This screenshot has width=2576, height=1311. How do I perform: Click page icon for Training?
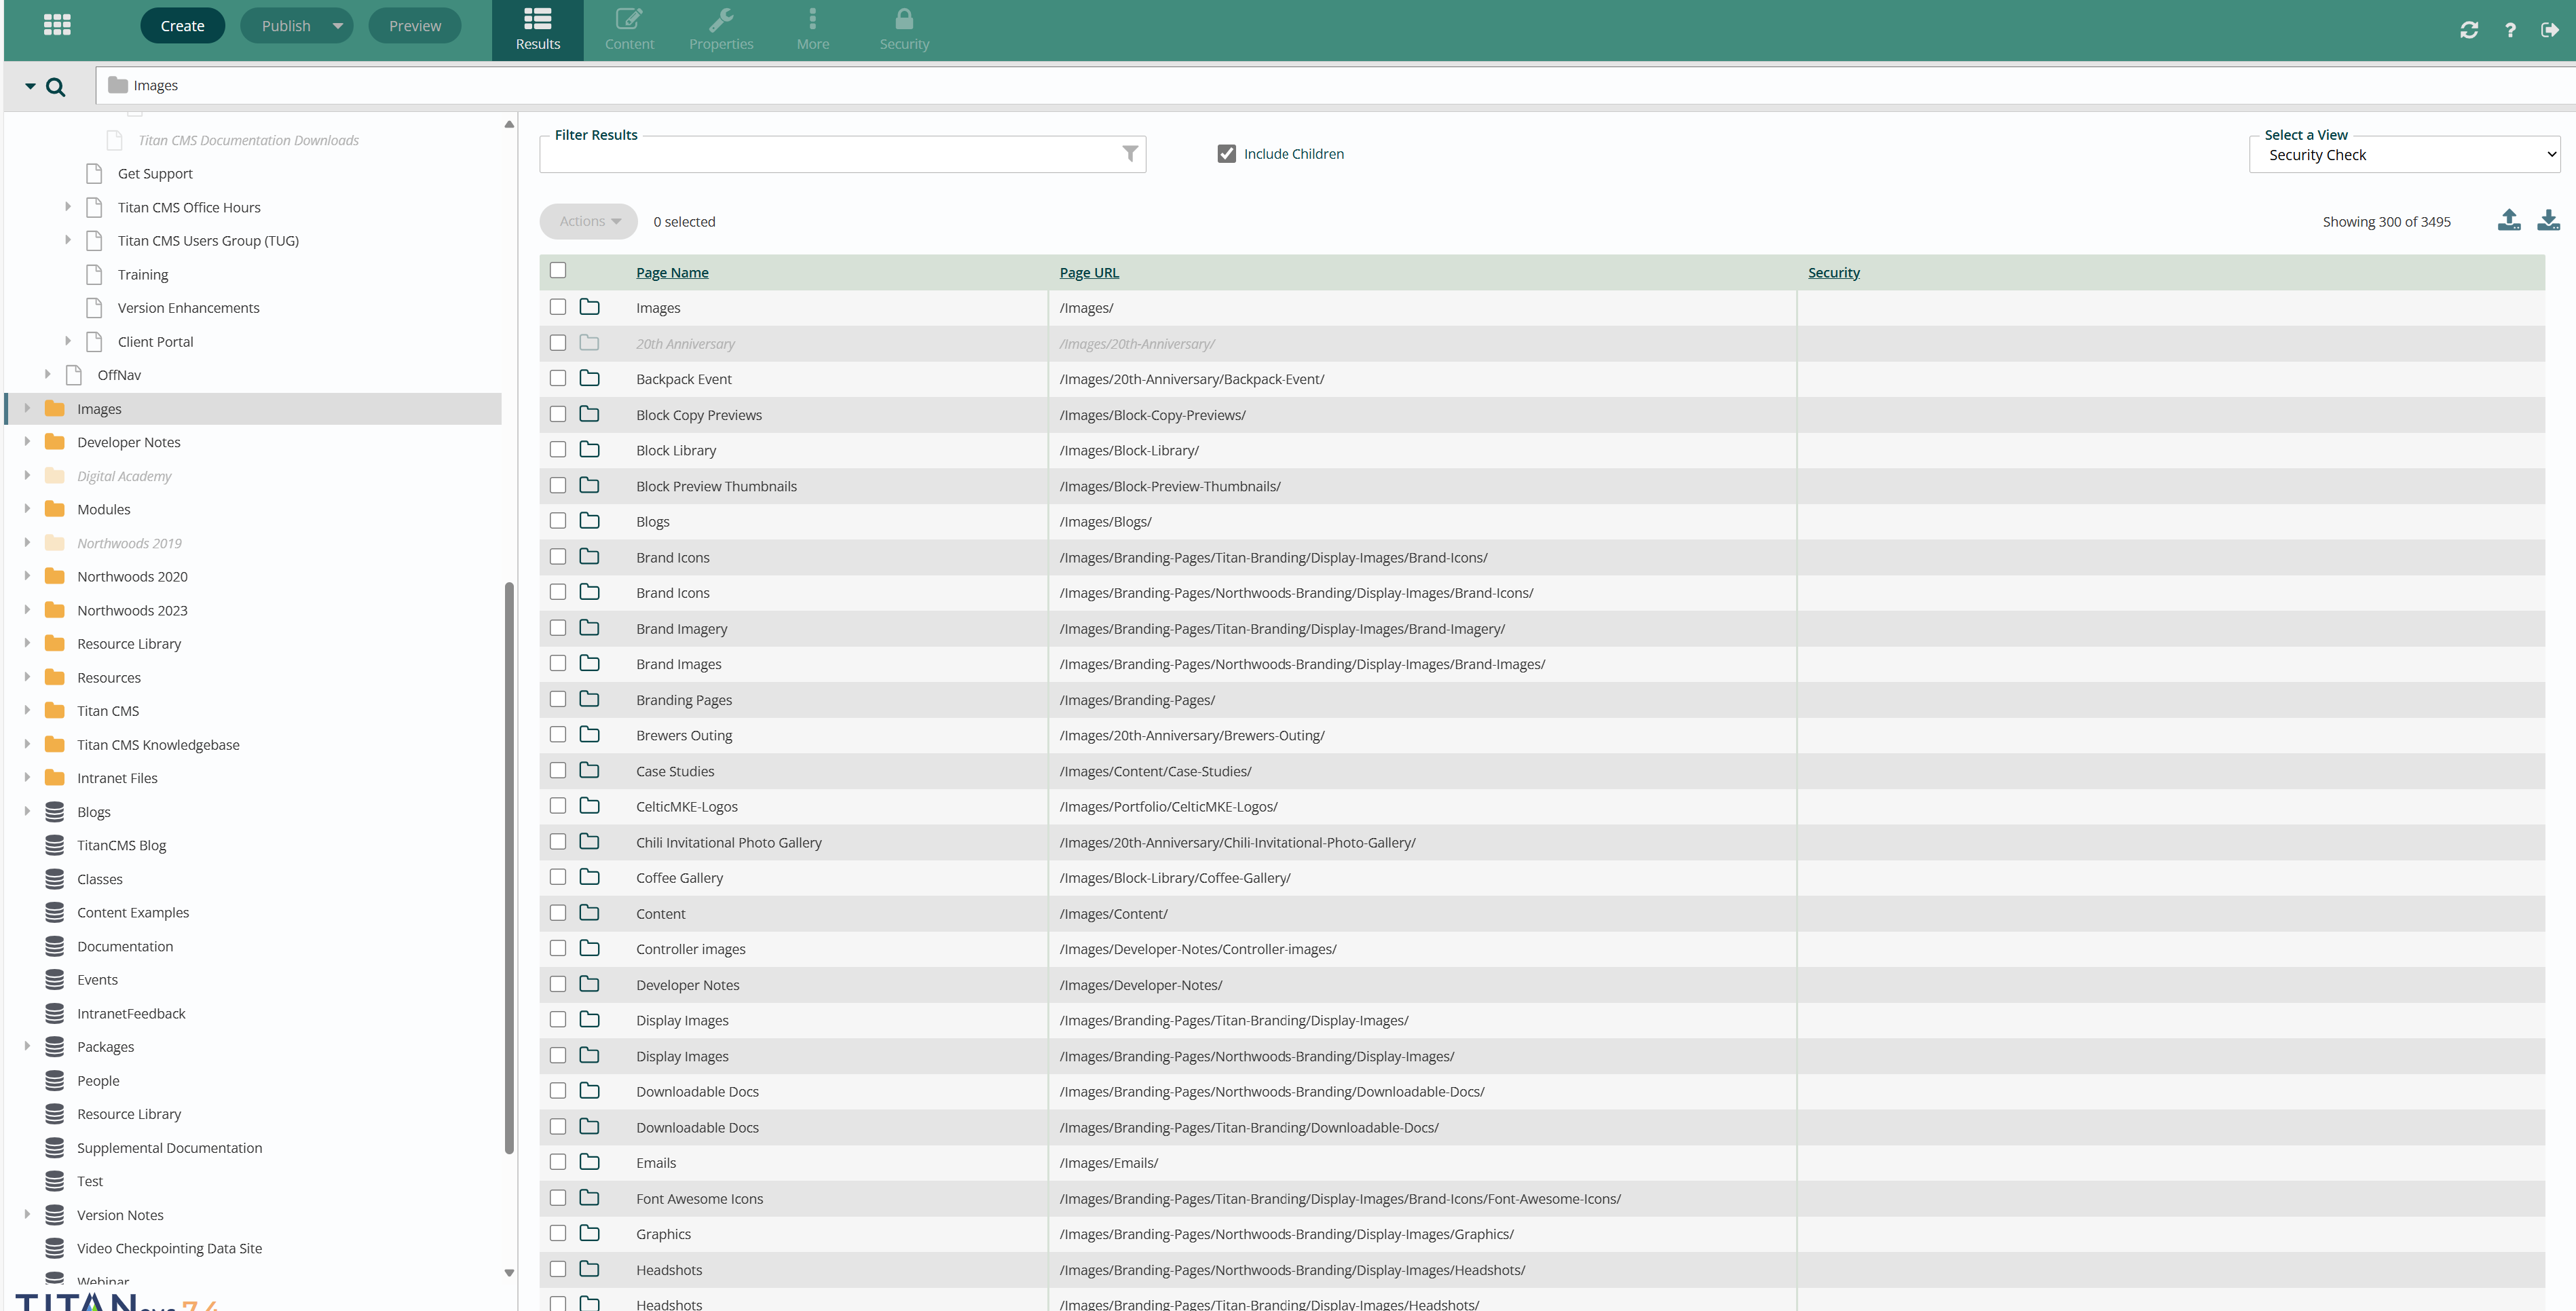pyautogui.click(x=94, y=274)
